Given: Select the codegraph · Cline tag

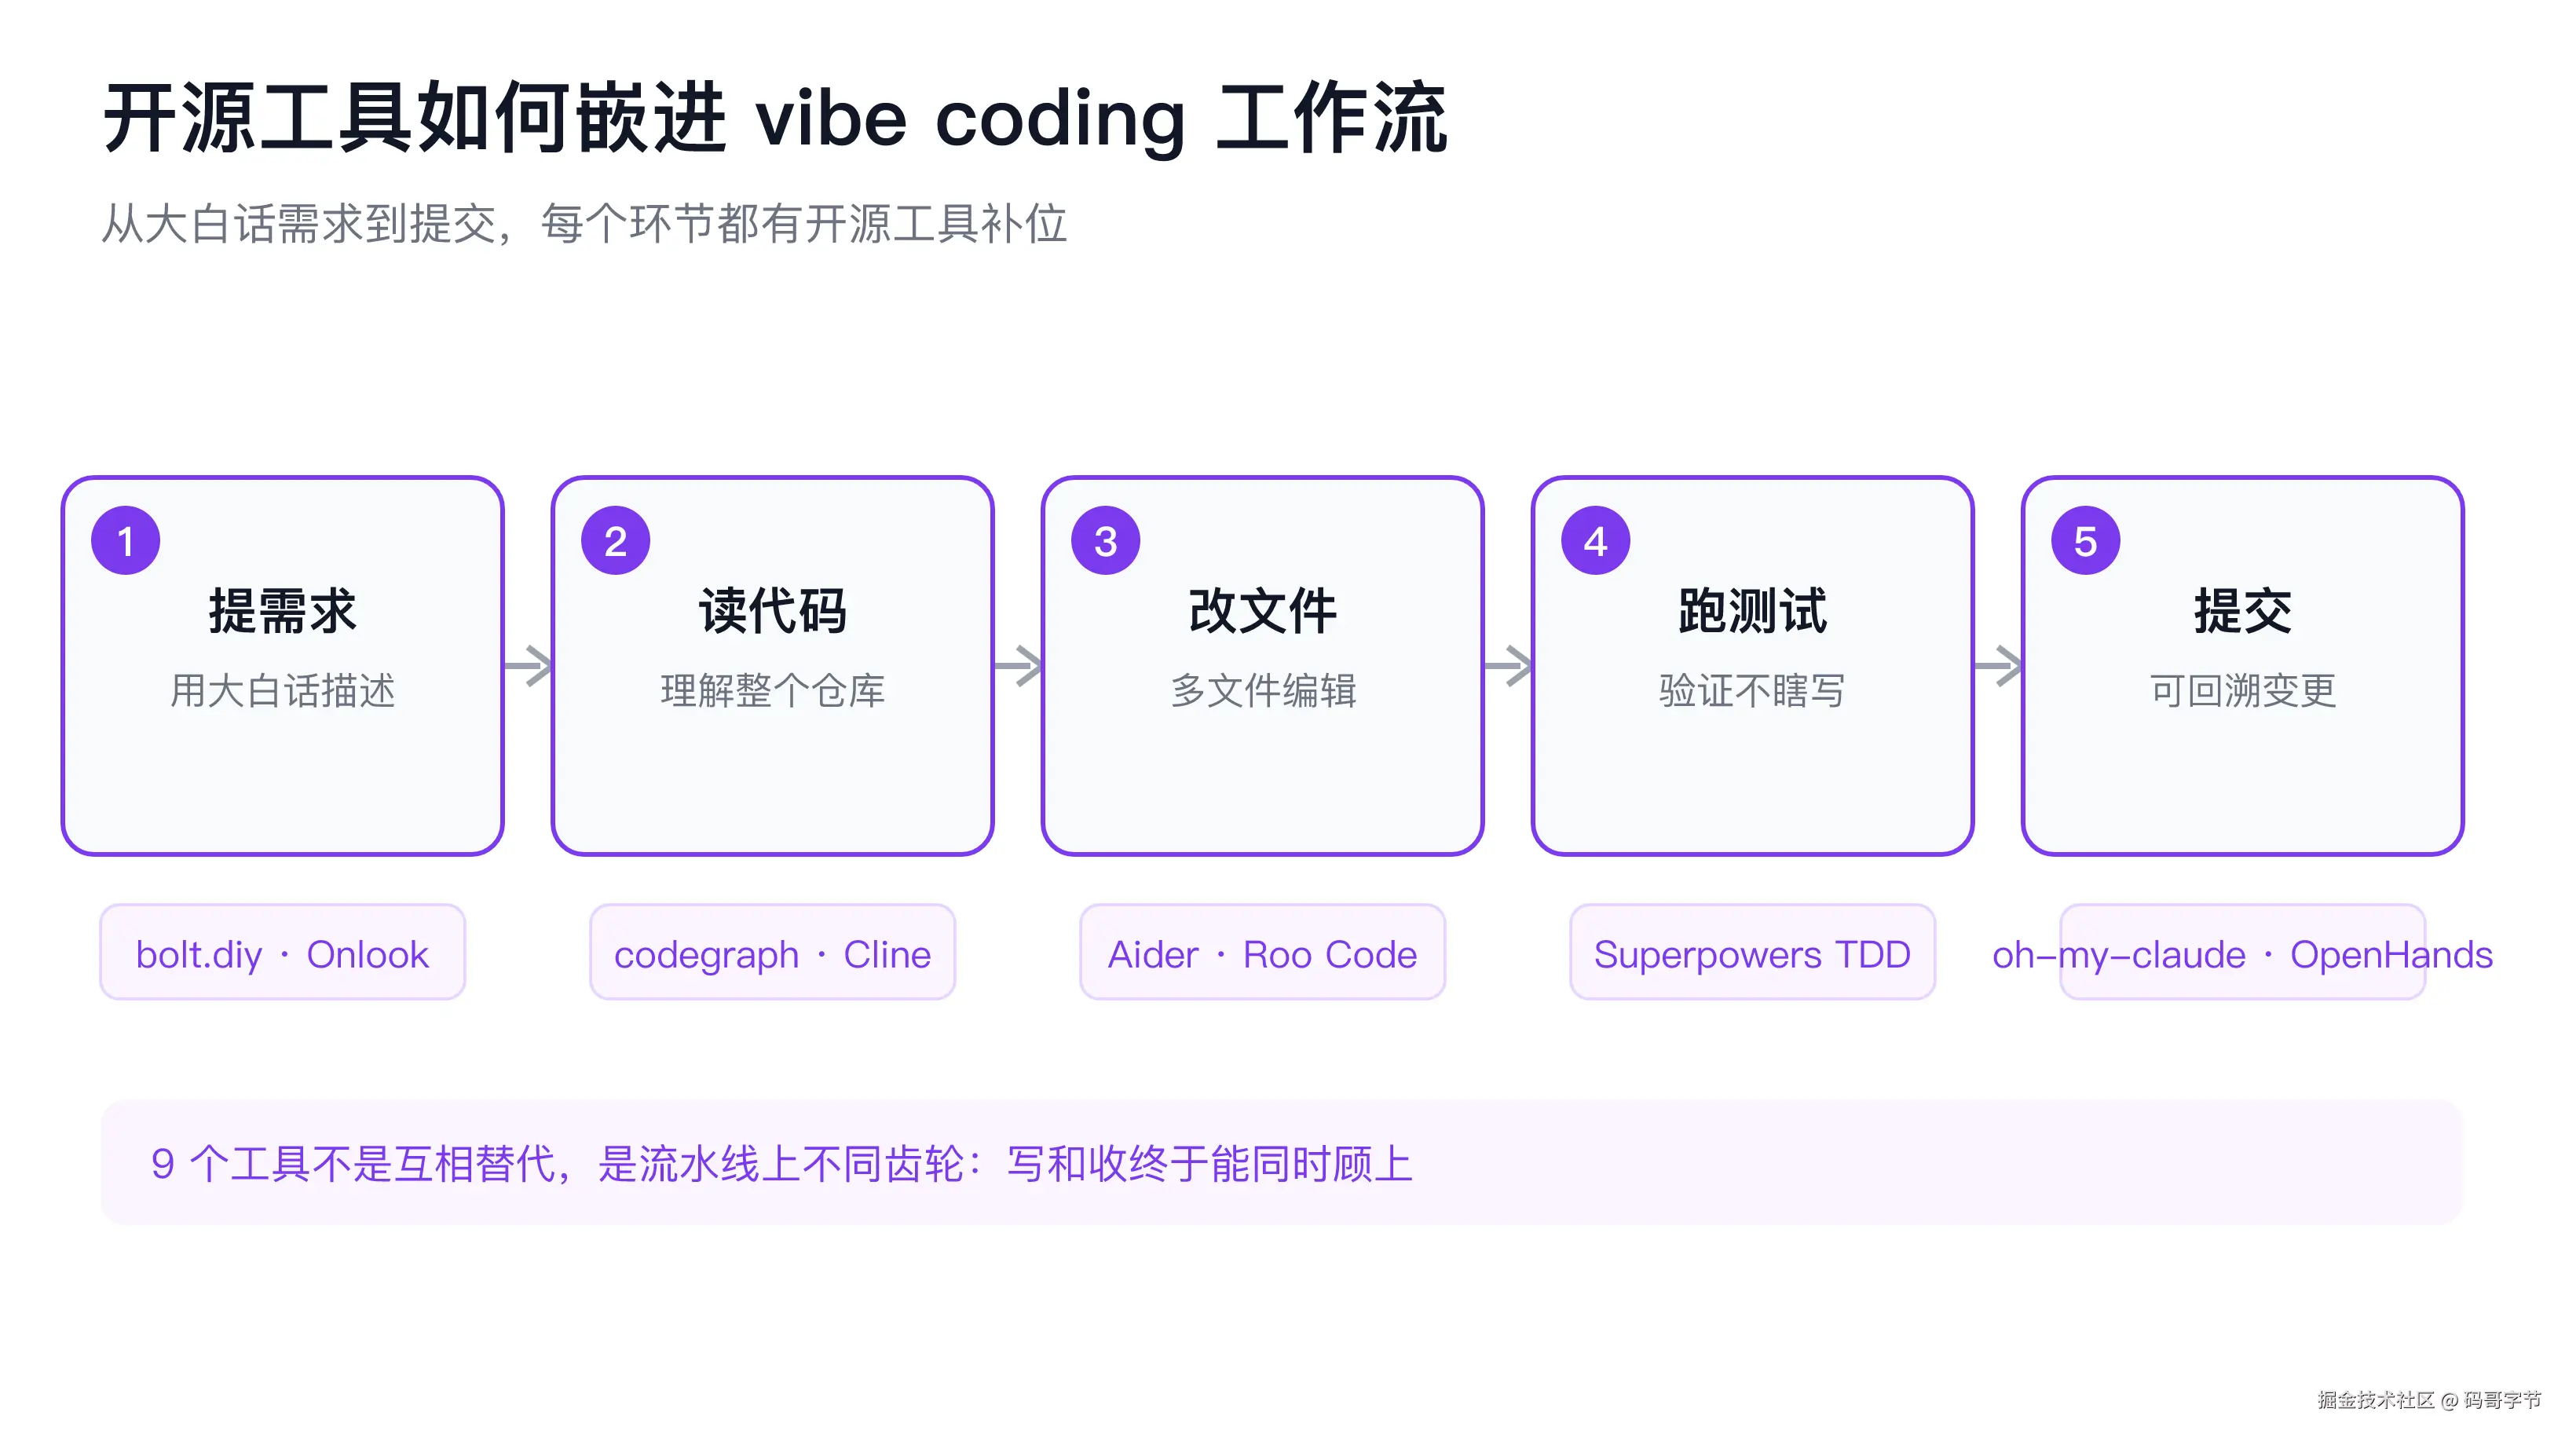Looking at the screenshot, I should 773,952.
